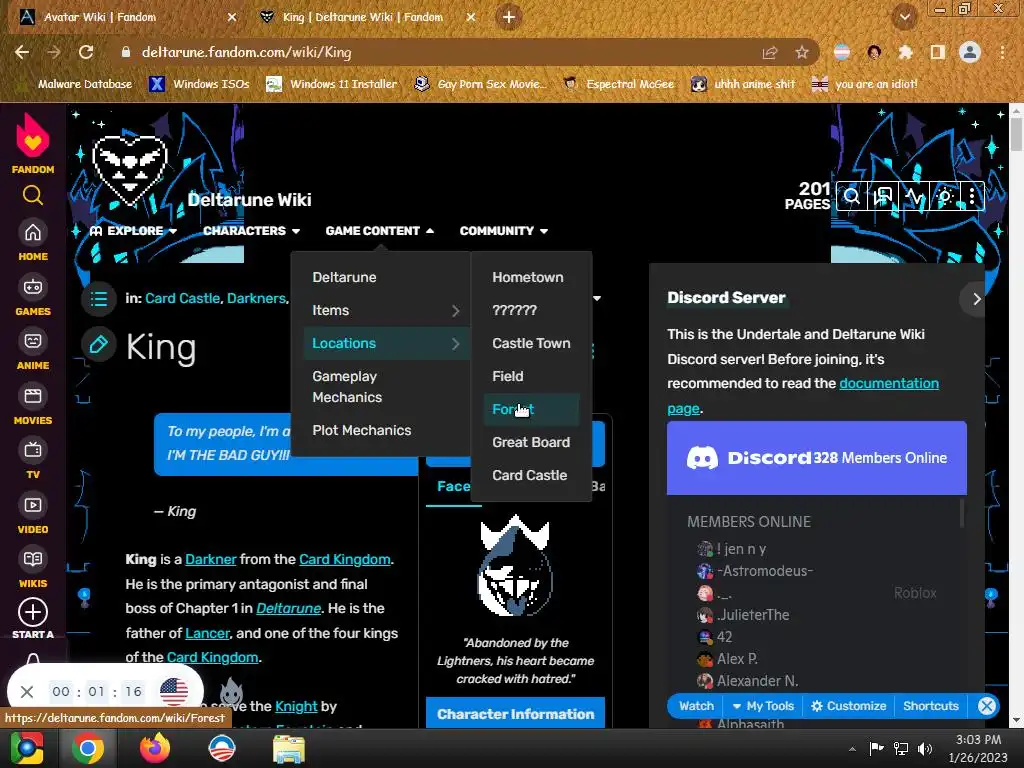Select Castle Town location

click(531, 344)
